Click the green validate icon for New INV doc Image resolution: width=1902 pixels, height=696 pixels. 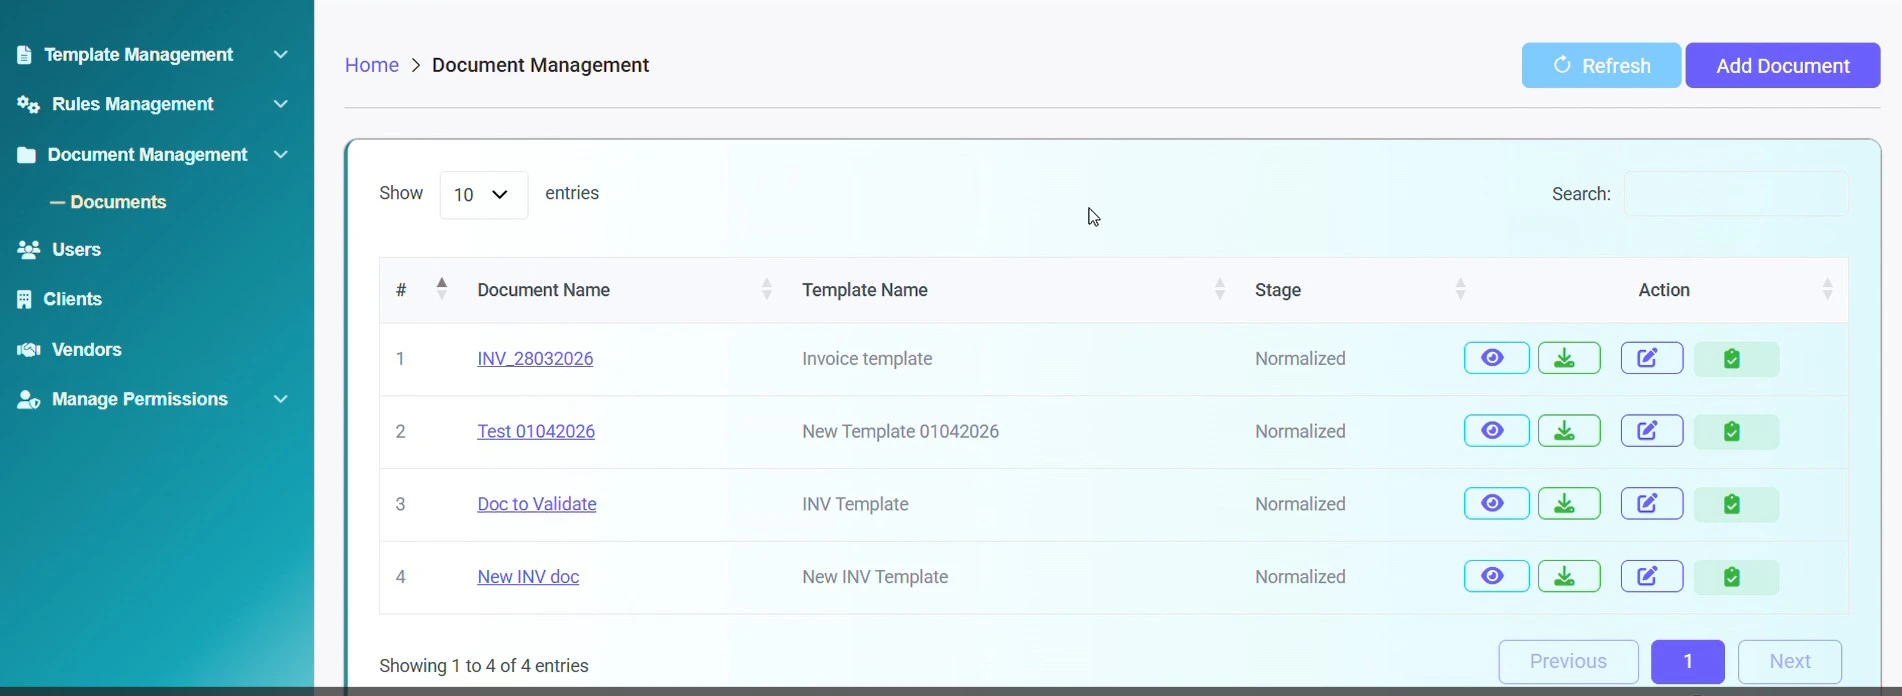(x=1735, y=577)
